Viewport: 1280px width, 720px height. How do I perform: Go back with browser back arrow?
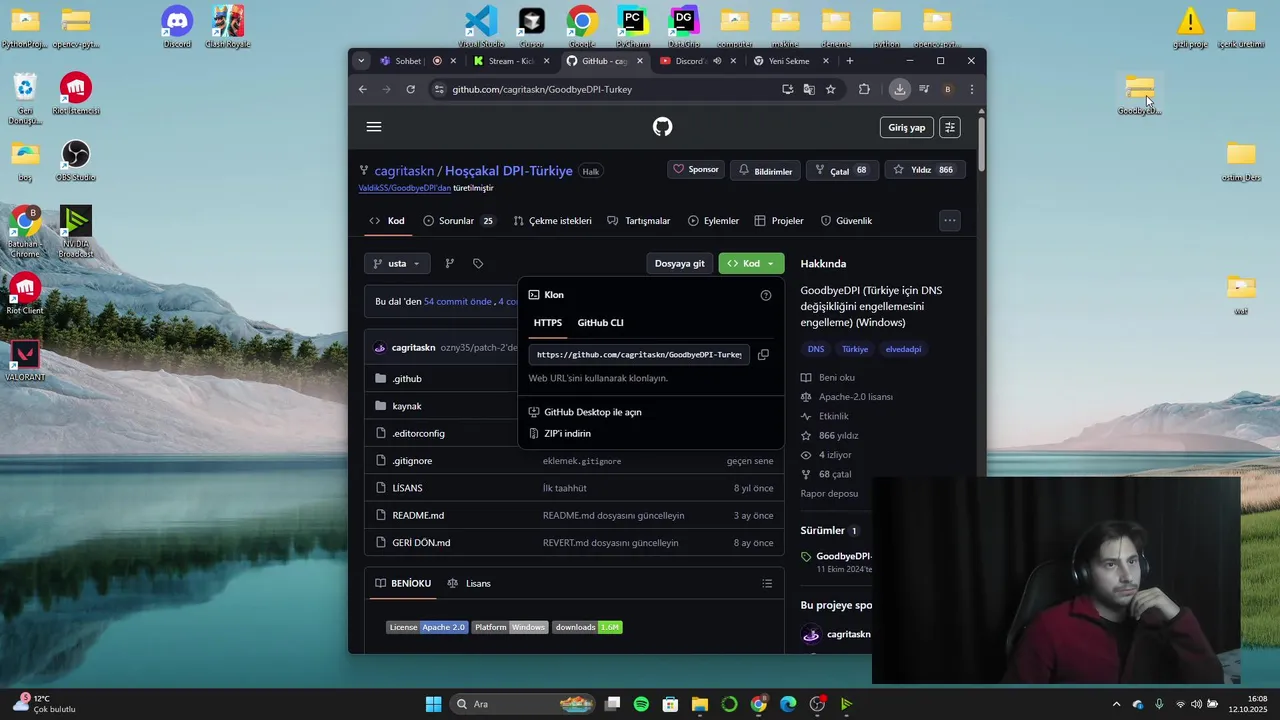[363, 89]
